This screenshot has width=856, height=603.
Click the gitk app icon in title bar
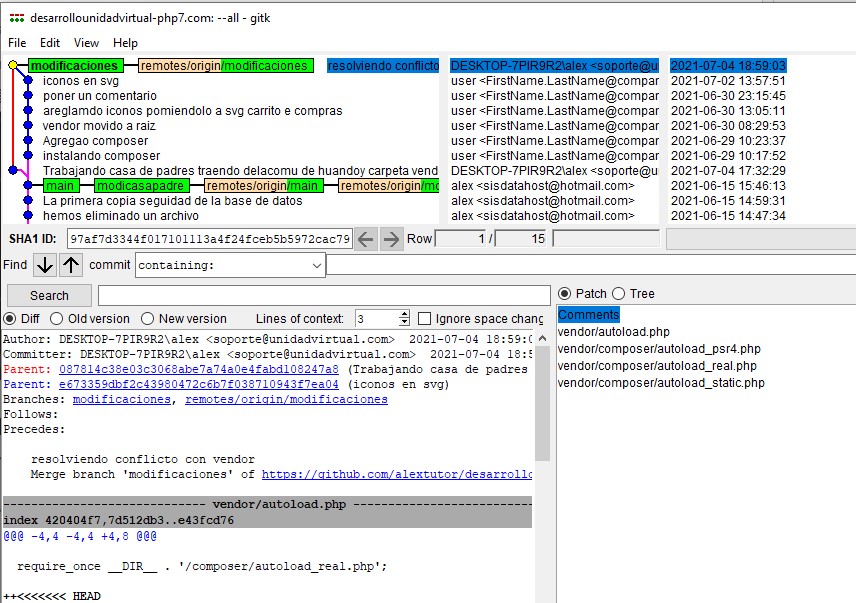pos(17,18)
